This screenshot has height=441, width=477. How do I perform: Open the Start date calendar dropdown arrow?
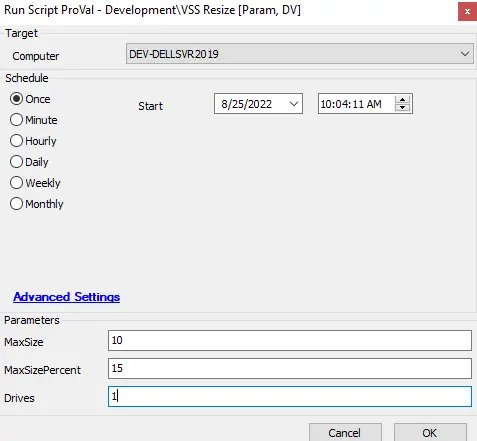(x=294, y=104)
